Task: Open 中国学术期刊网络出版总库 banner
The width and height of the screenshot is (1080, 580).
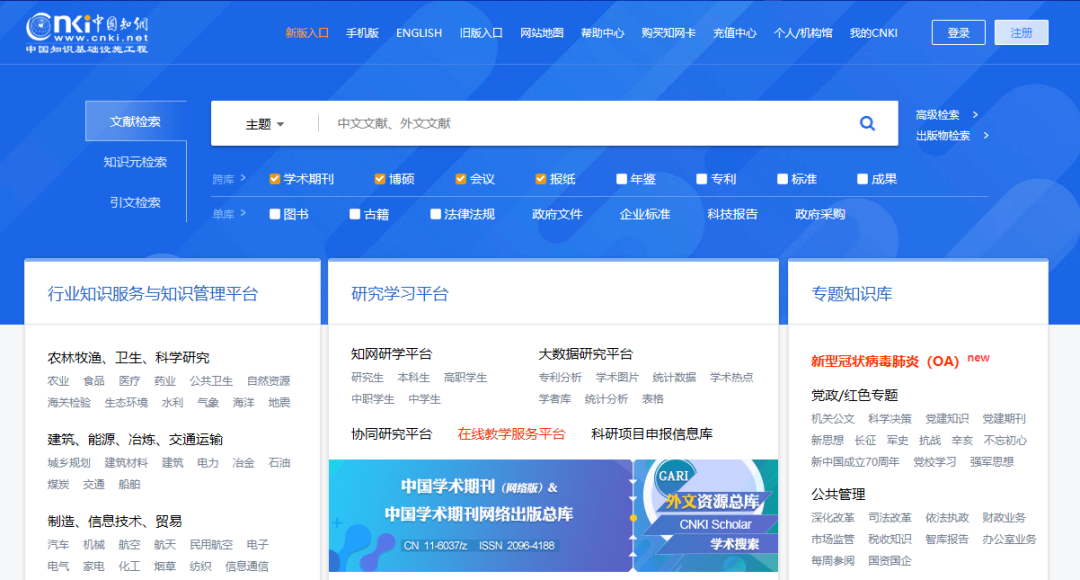Action: coord(480,515)
